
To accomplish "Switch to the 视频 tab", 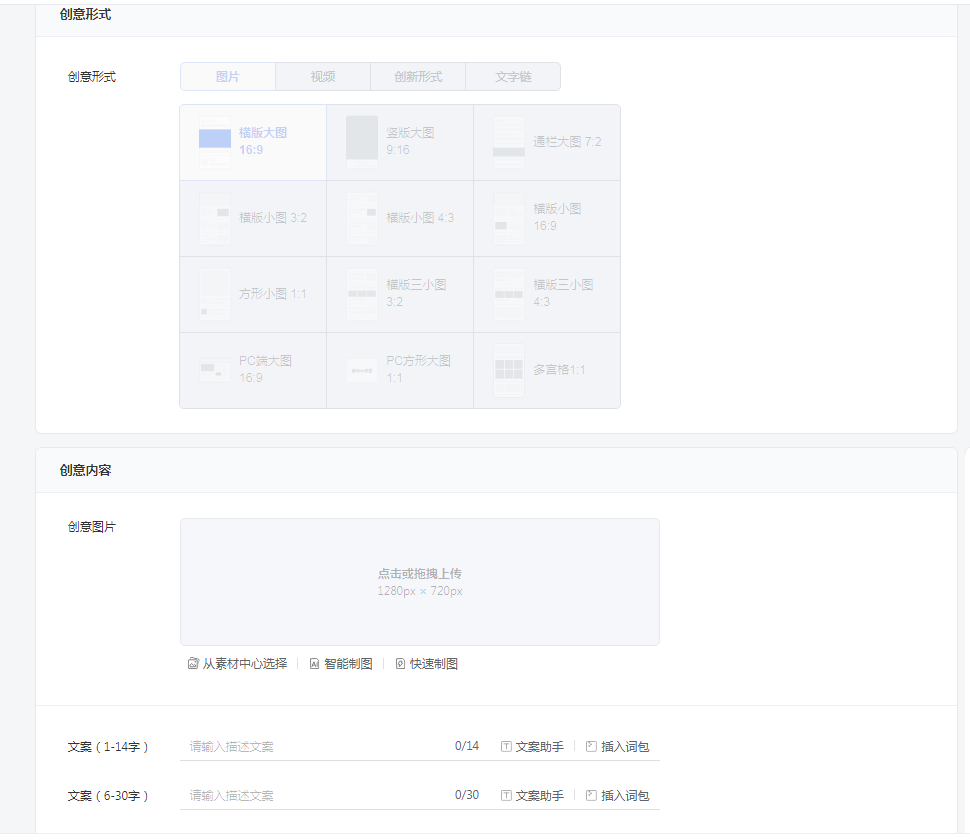I will (x=323, y=77).
